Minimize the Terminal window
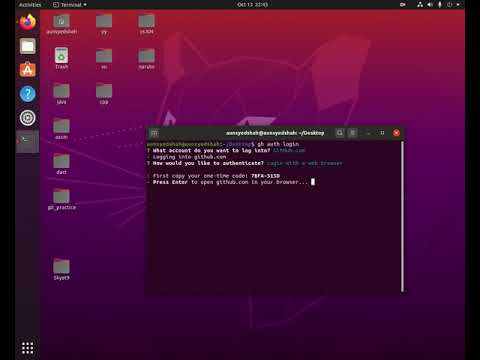This screenshot has width=480, height=360. point(368,133)
